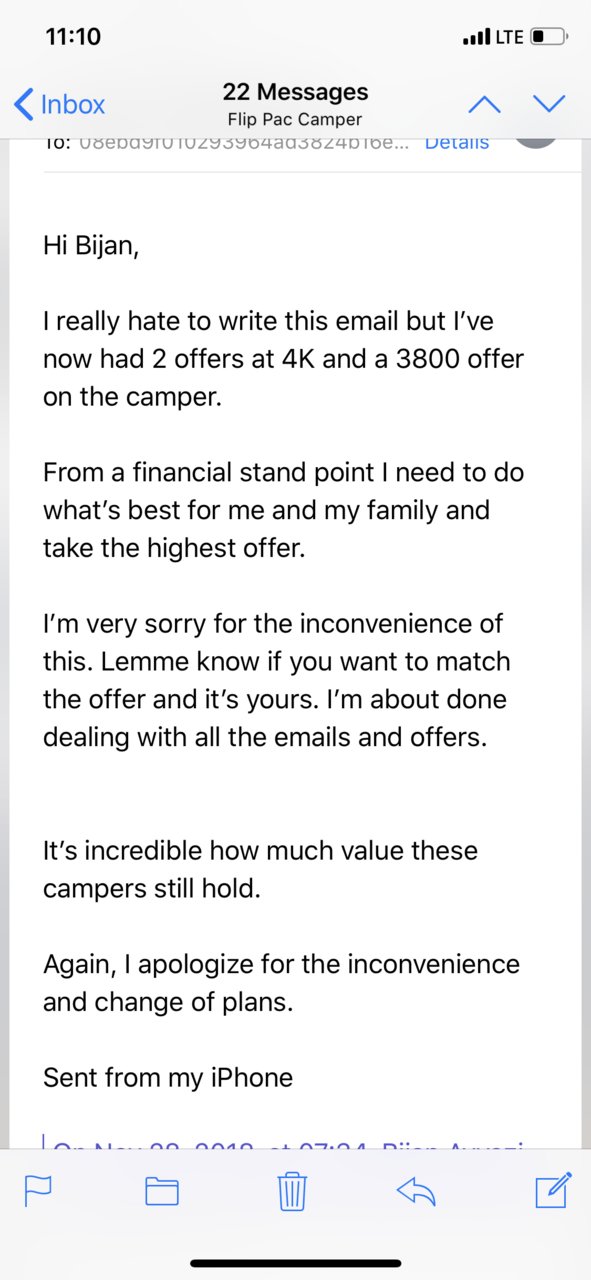The image size is (591, 1280).
Task: Tap the Flip Pac Camper subject line
Action: coord(295,119)
